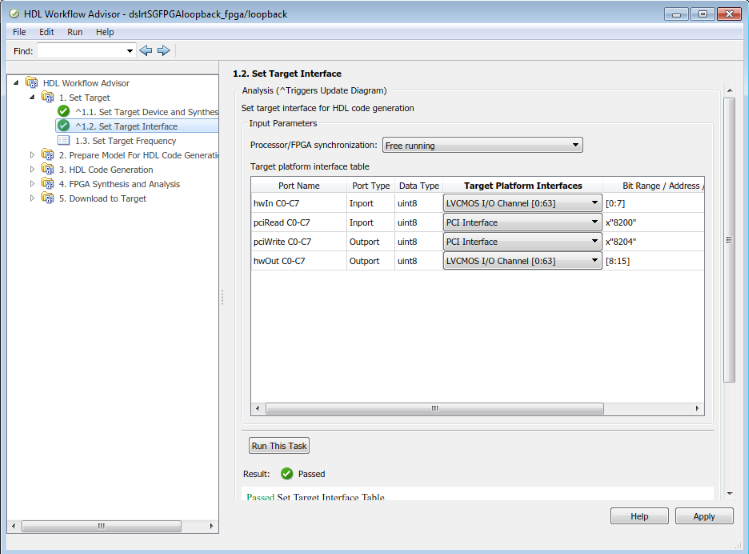Click right arrow of tree pane scrollbar

pos(212,526)
